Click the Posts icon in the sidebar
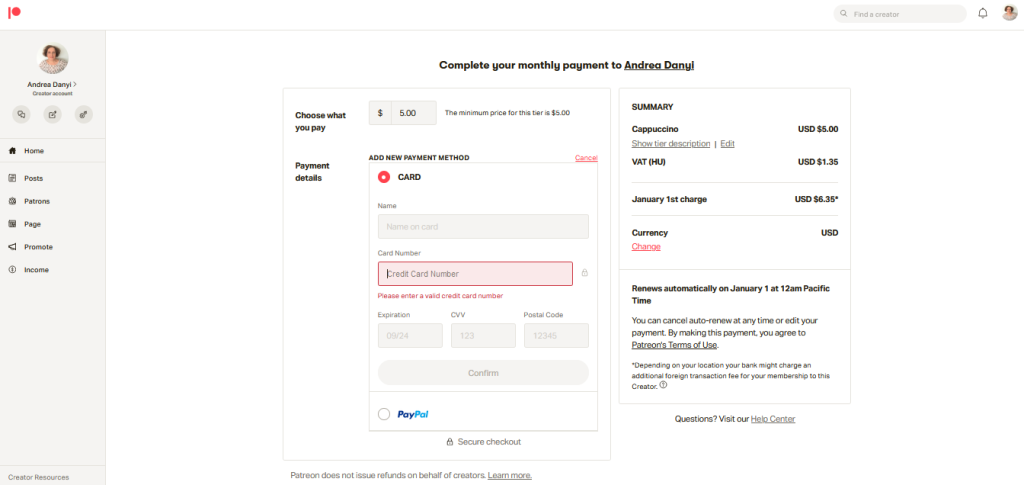This screenshot has height=485, width=1024. 12,178
